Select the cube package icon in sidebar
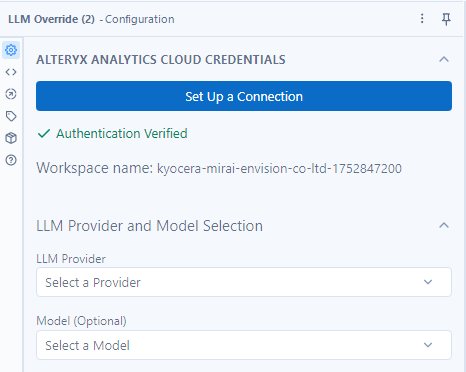Image resolution: width=466 pixels, height=372 pixels. click(x=11, y=138)
